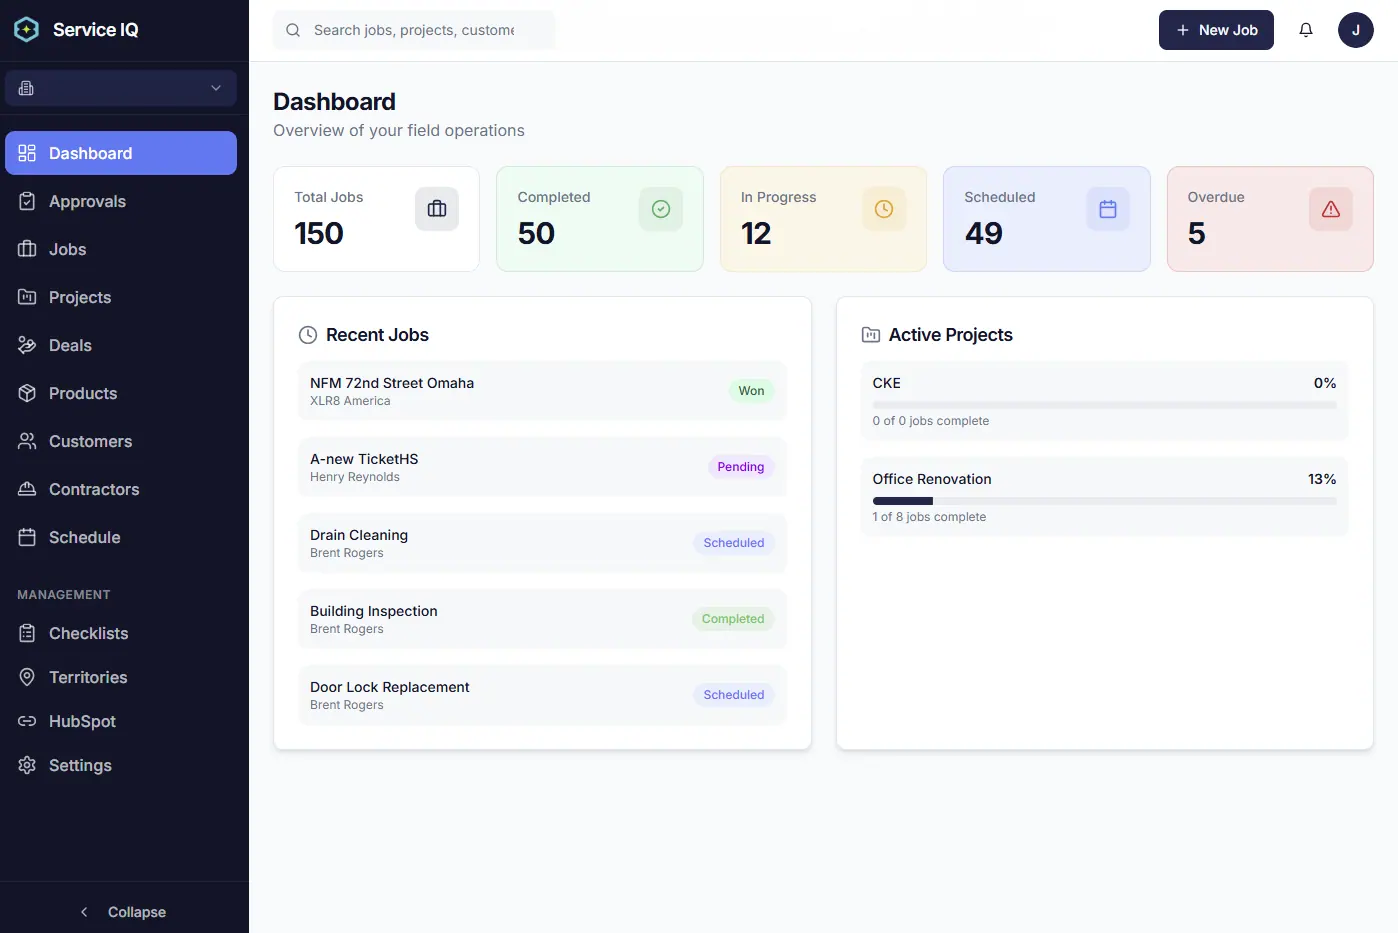The image size is (1398, 933).
Task: Click the Approvals clipboard icon in sidebar
Action: click(x=27, y=201)
